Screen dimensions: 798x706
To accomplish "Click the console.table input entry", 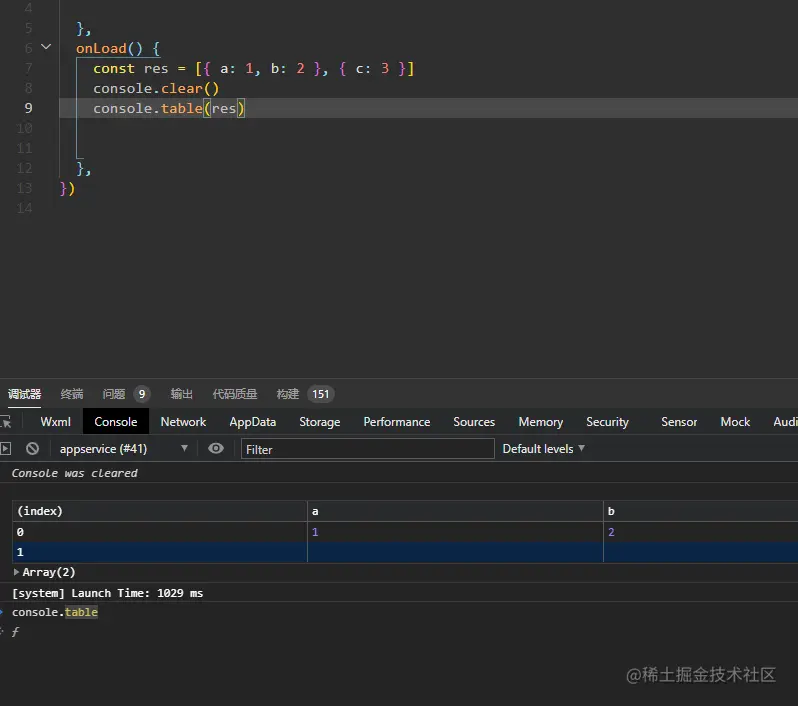I will [54, 612].
